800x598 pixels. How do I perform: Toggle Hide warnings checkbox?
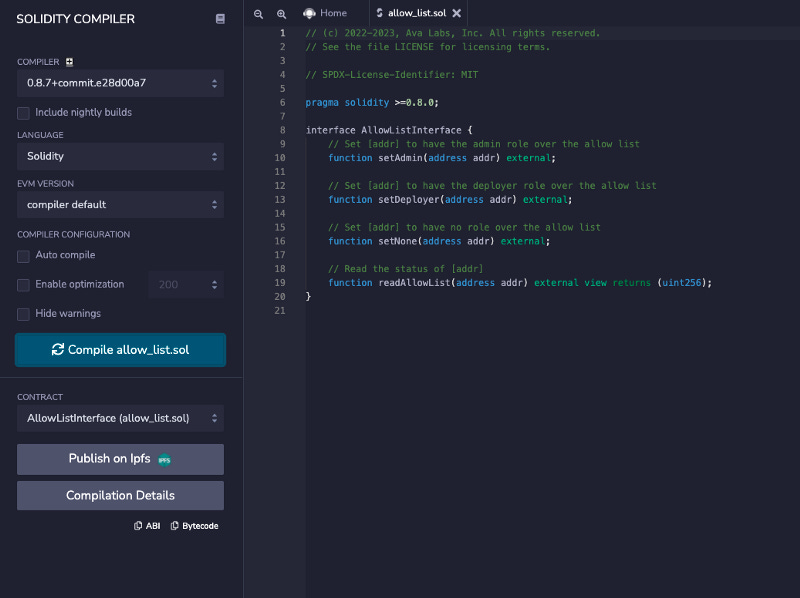[x=23, y=314]
